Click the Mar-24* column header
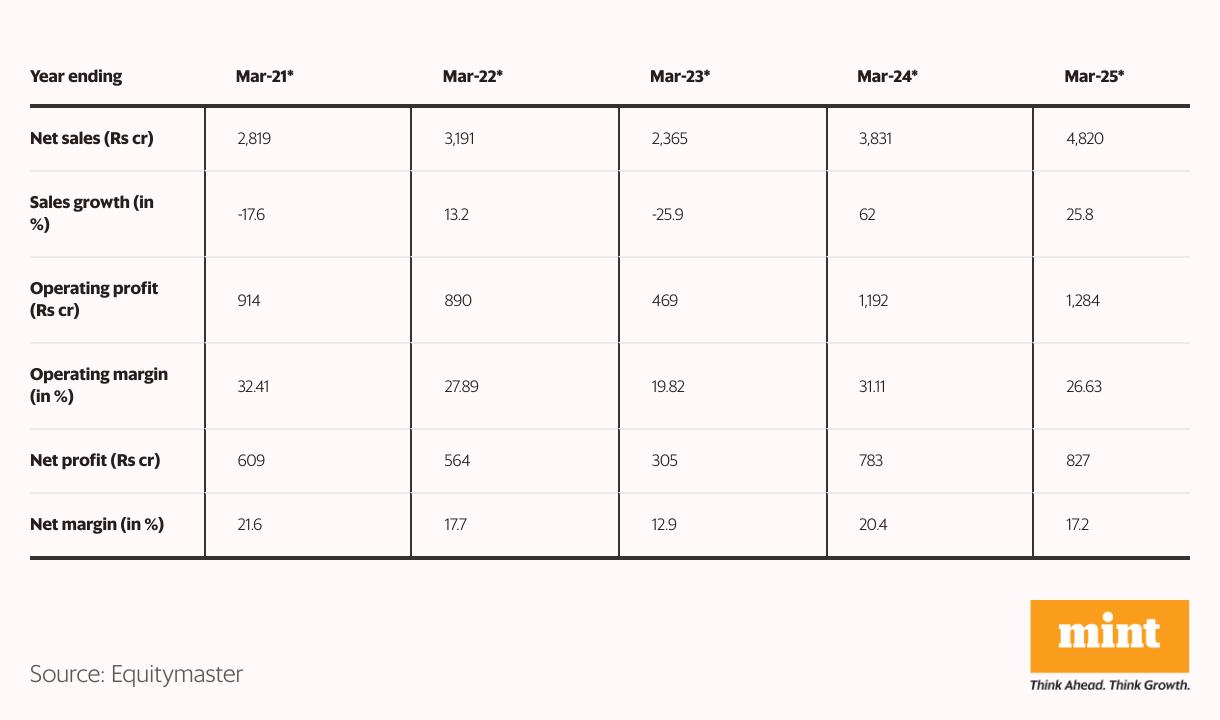1220x720 pixels. coord(887,76)
